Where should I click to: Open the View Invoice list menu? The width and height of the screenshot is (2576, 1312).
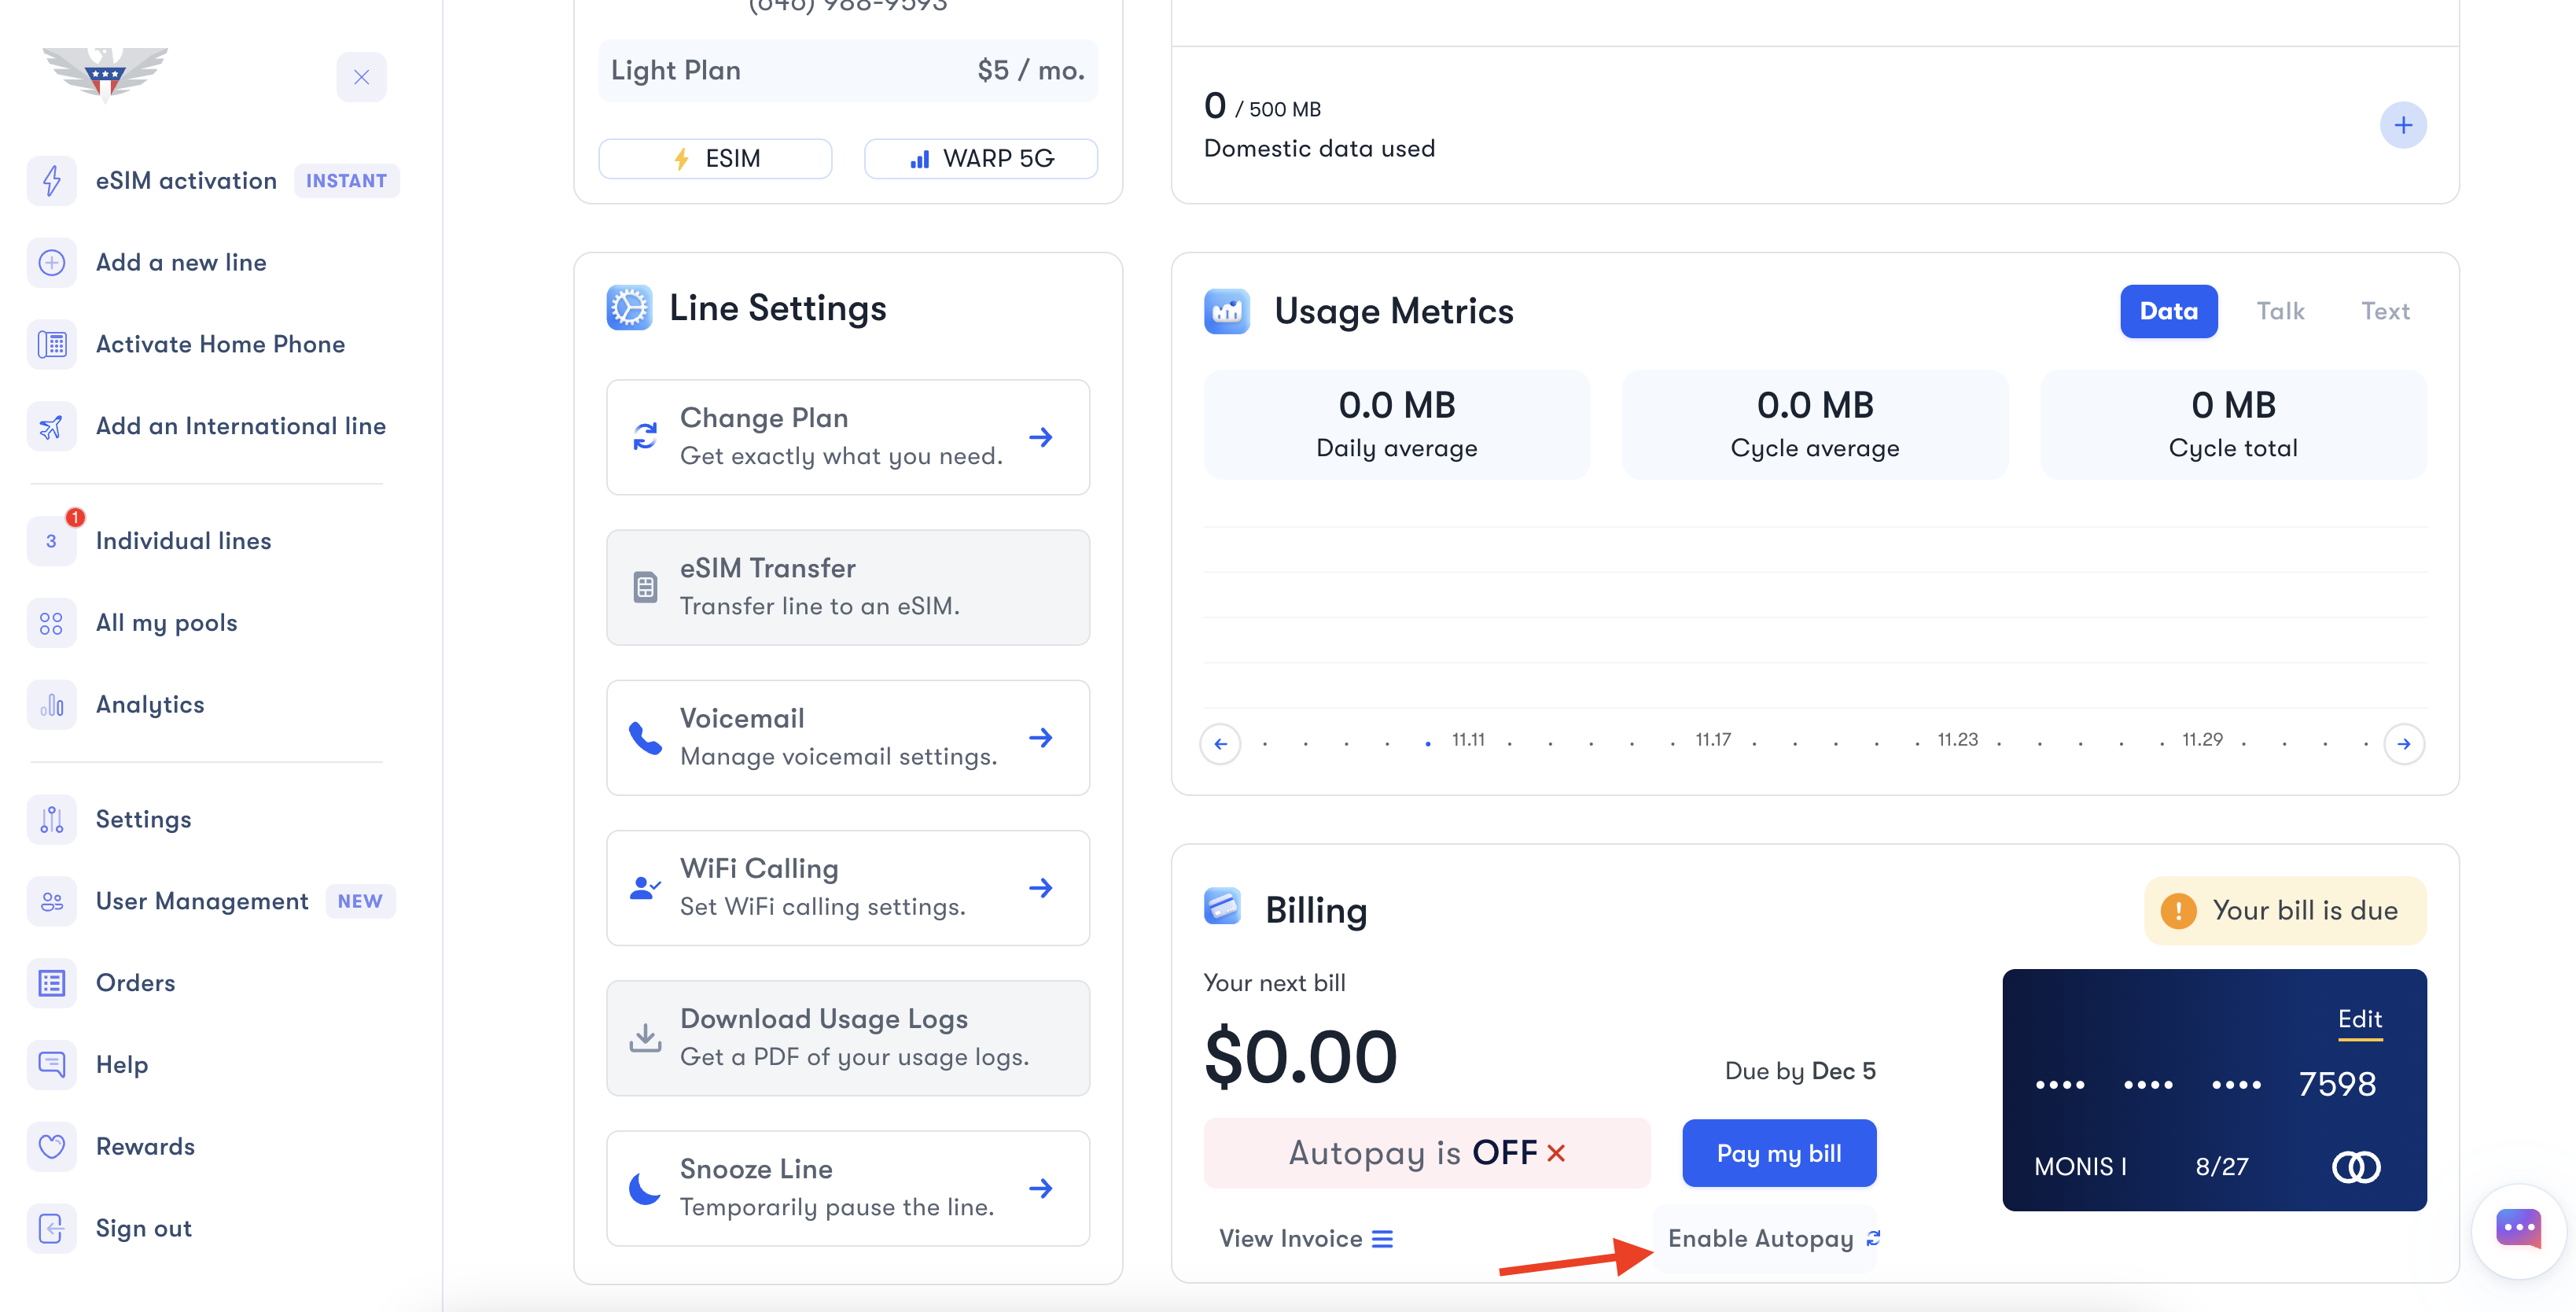(1305, 1239)
